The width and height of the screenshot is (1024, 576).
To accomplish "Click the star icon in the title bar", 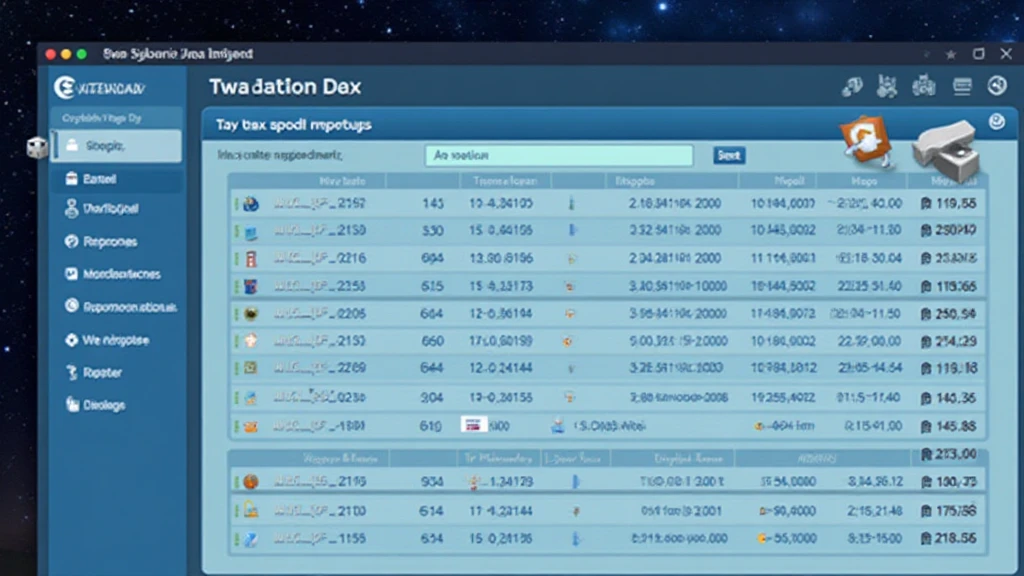I will point(950,54).
